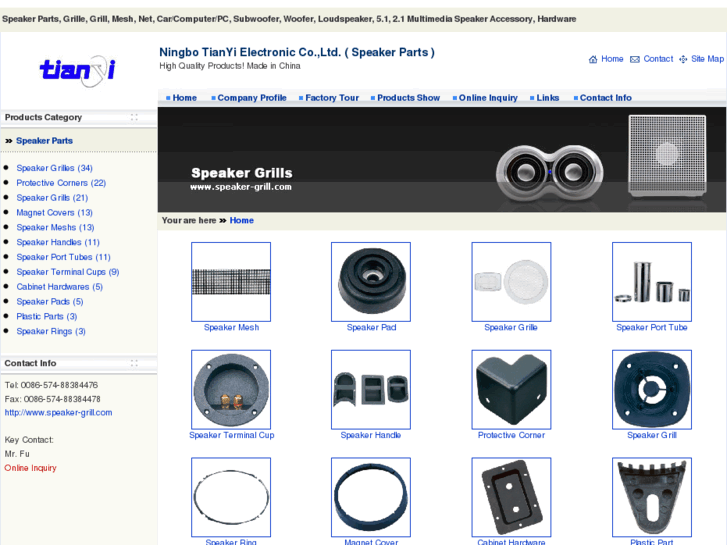
Task: Open the www.speaker-grill.com contact link
Action: pos(58,412)
